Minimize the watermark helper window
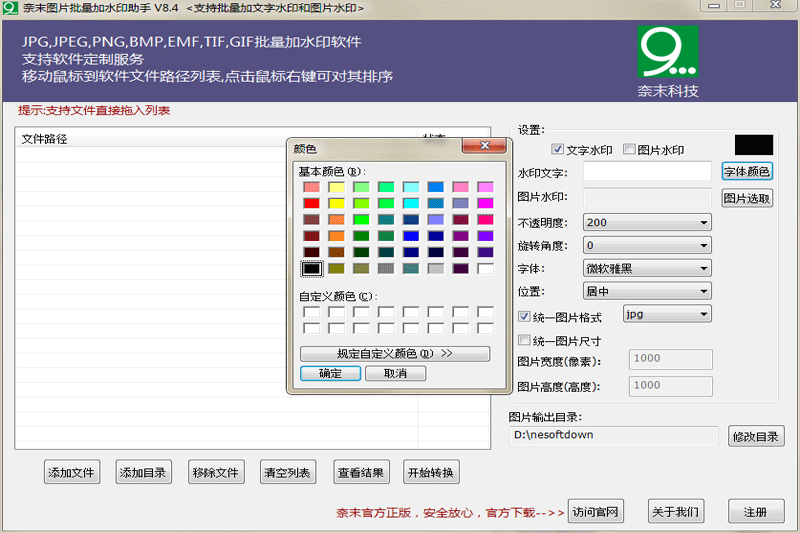The height and width of the screenshot is (533, 800). pyautogui.click(x=714, y=6)
